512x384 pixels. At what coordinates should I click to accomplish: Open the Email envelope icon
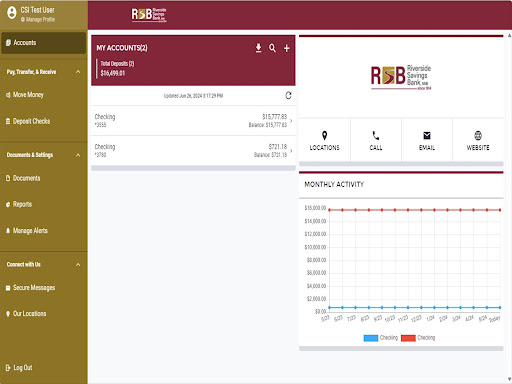point(427,135)
